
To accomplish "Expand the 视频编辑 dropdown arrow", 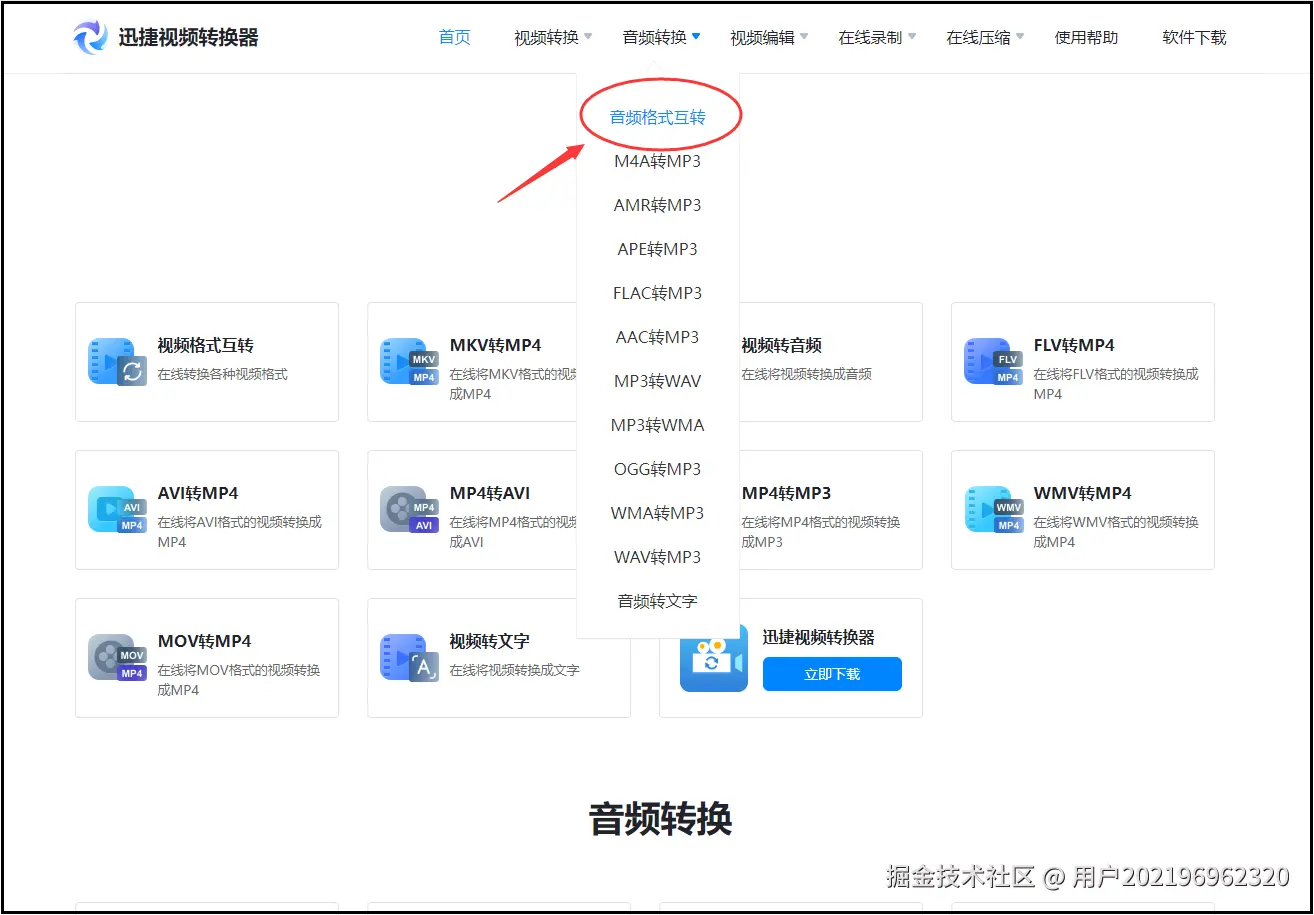I will 804,37.
